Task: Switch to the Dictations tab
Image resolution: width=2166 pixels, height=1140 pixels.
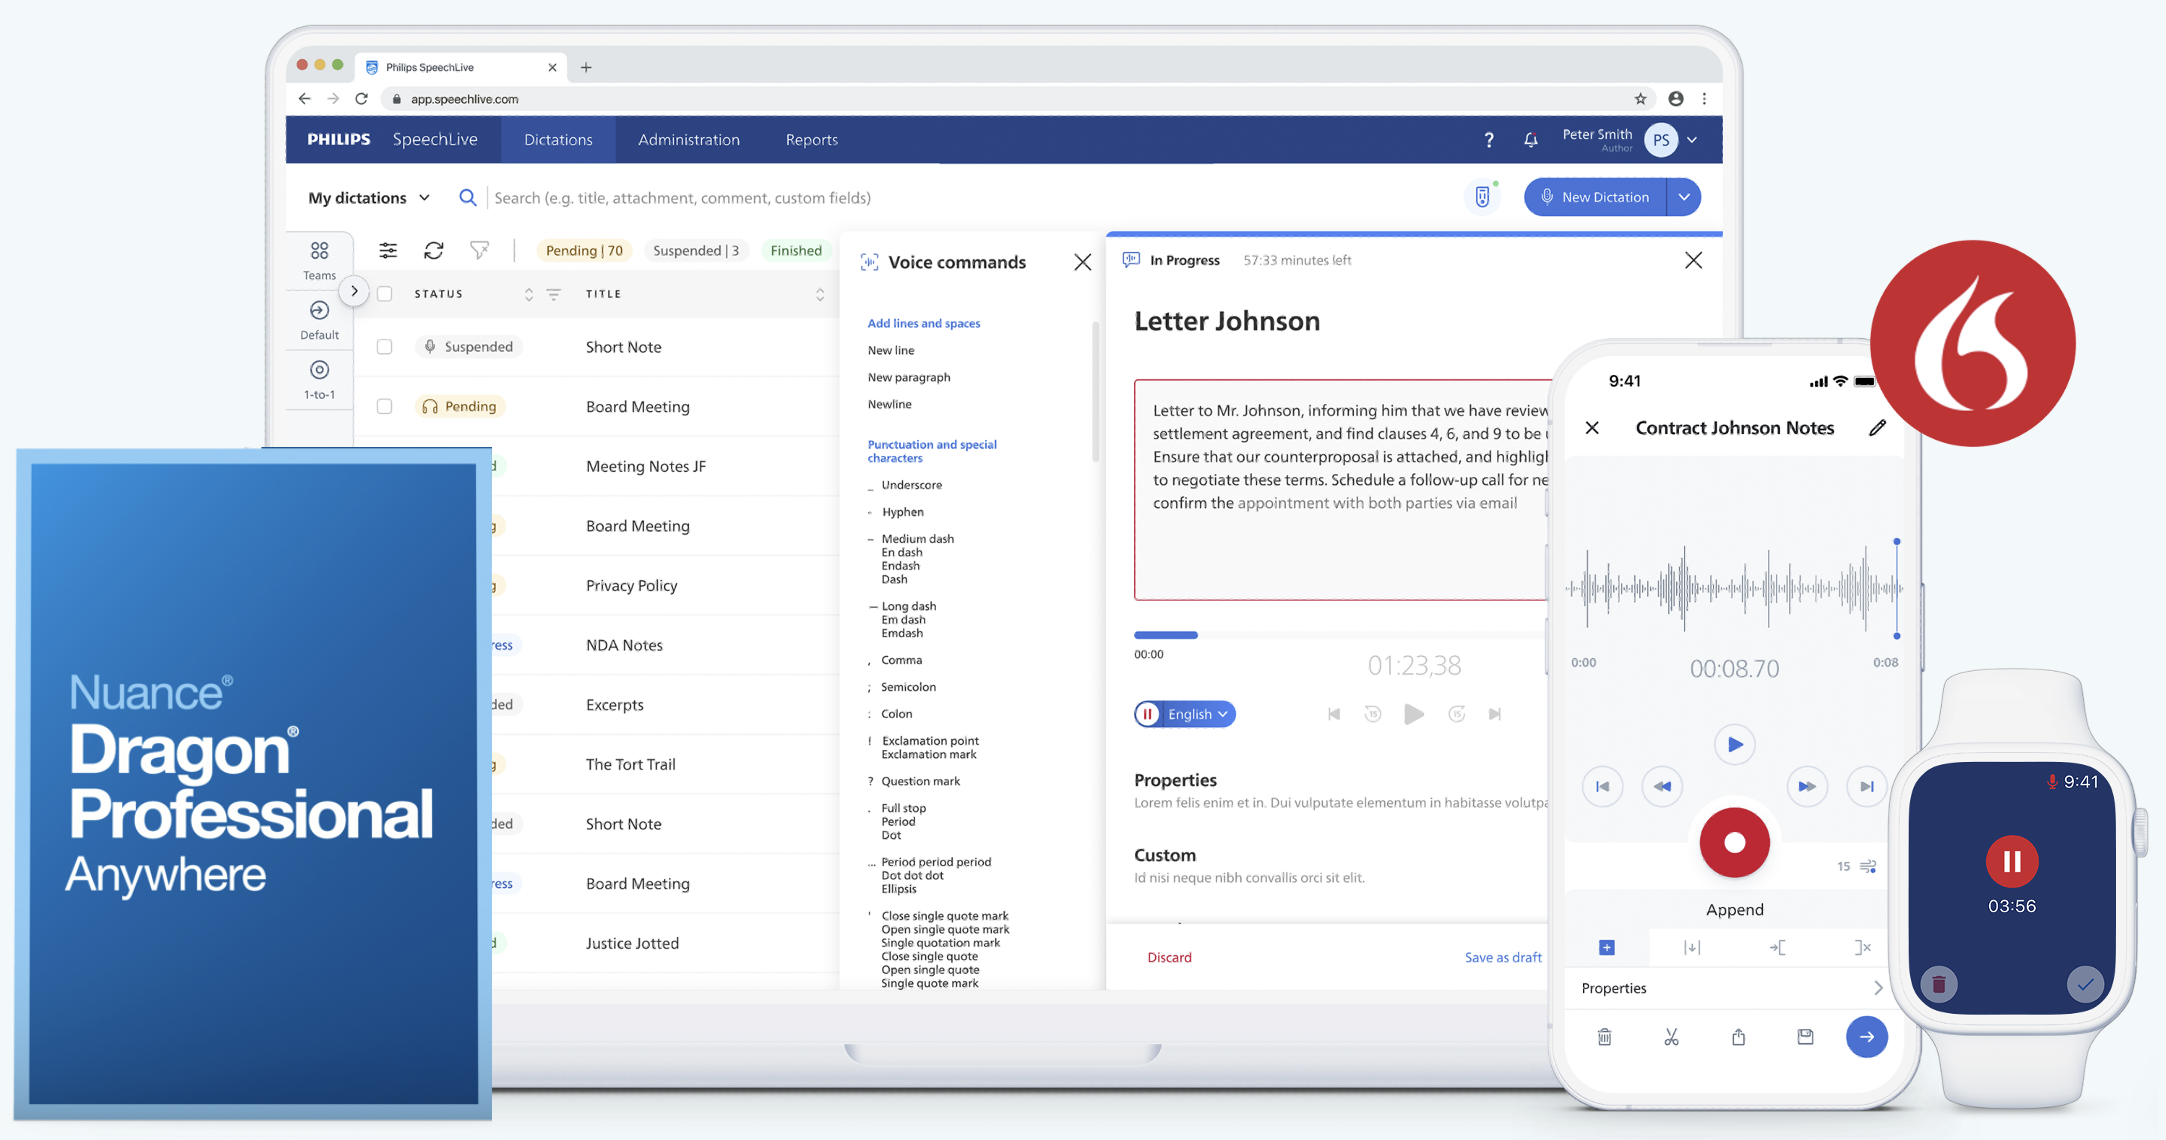Action: (x=558, y=140)
